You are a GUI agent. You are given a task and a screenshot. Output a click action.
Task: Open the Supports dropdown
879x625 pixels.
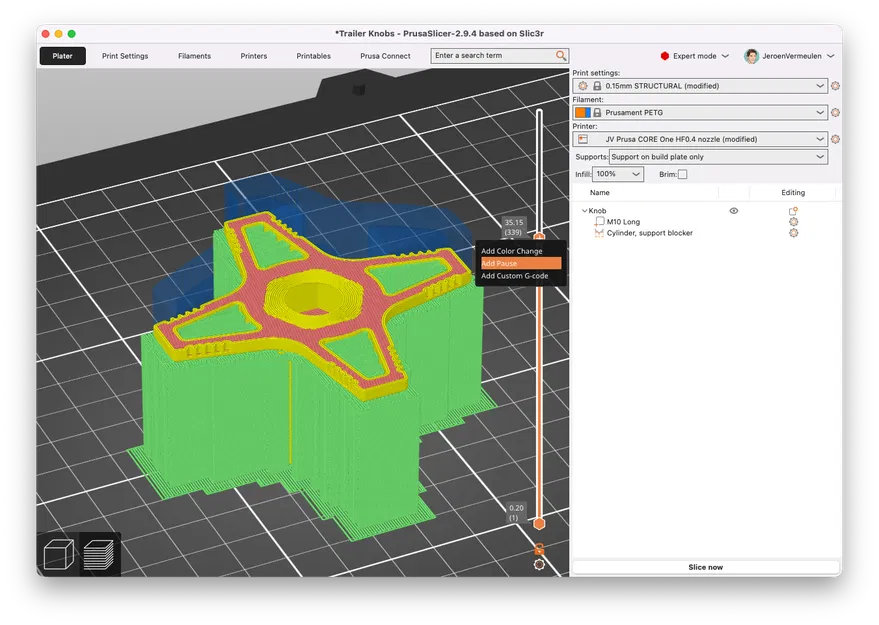pyautogui.click(x=718, y=157)
